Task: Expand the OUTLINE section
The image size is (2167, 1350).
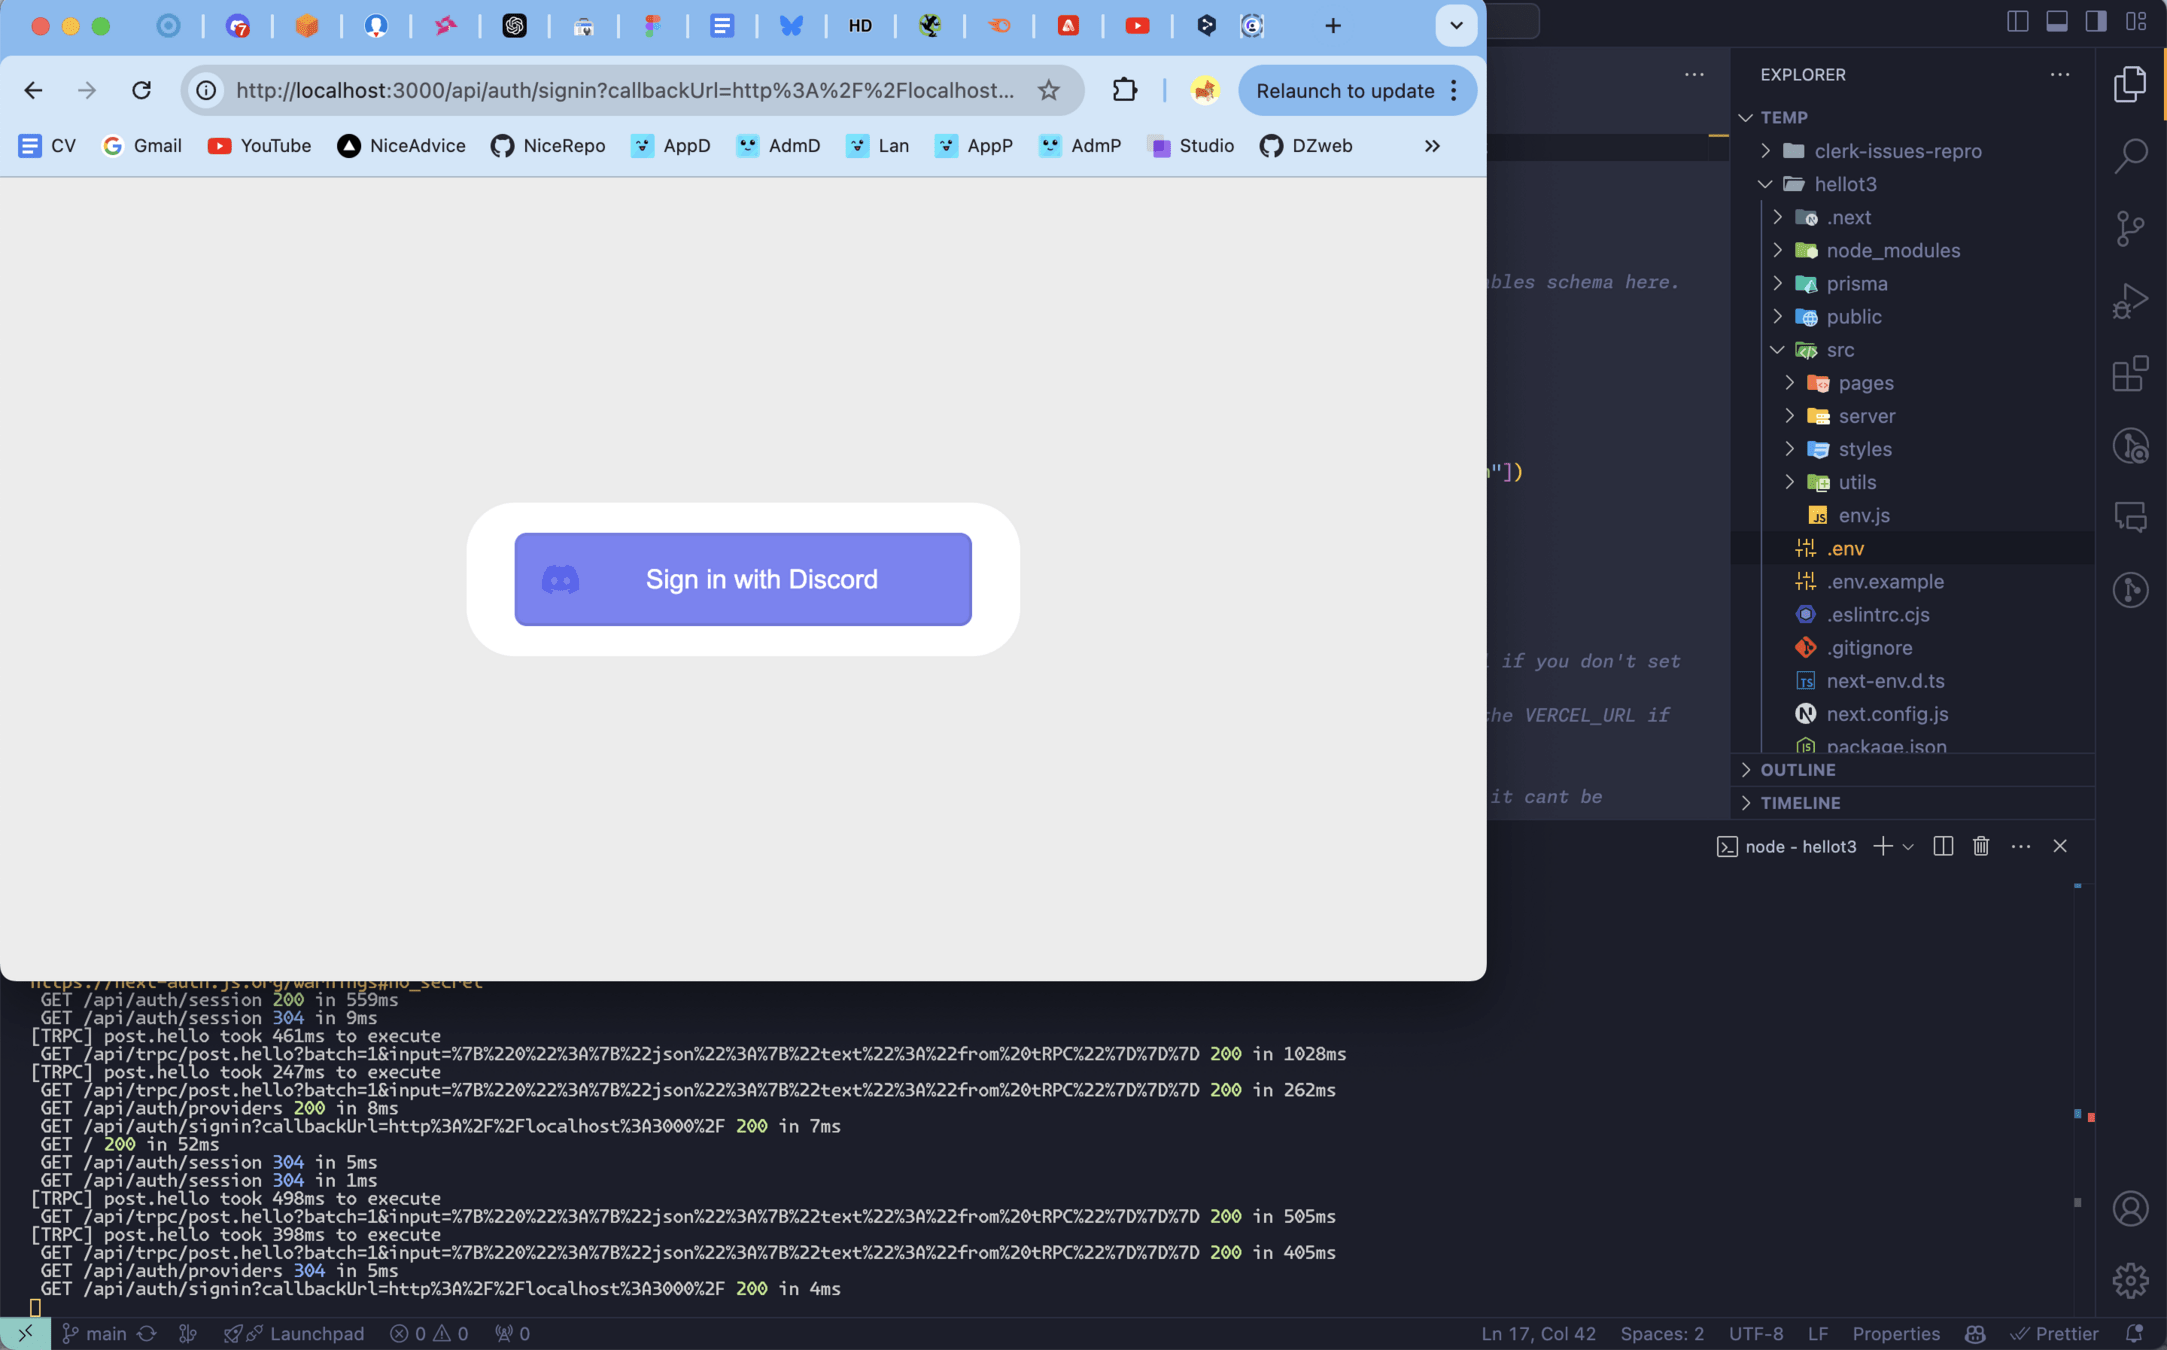Action: point(1797,770)
